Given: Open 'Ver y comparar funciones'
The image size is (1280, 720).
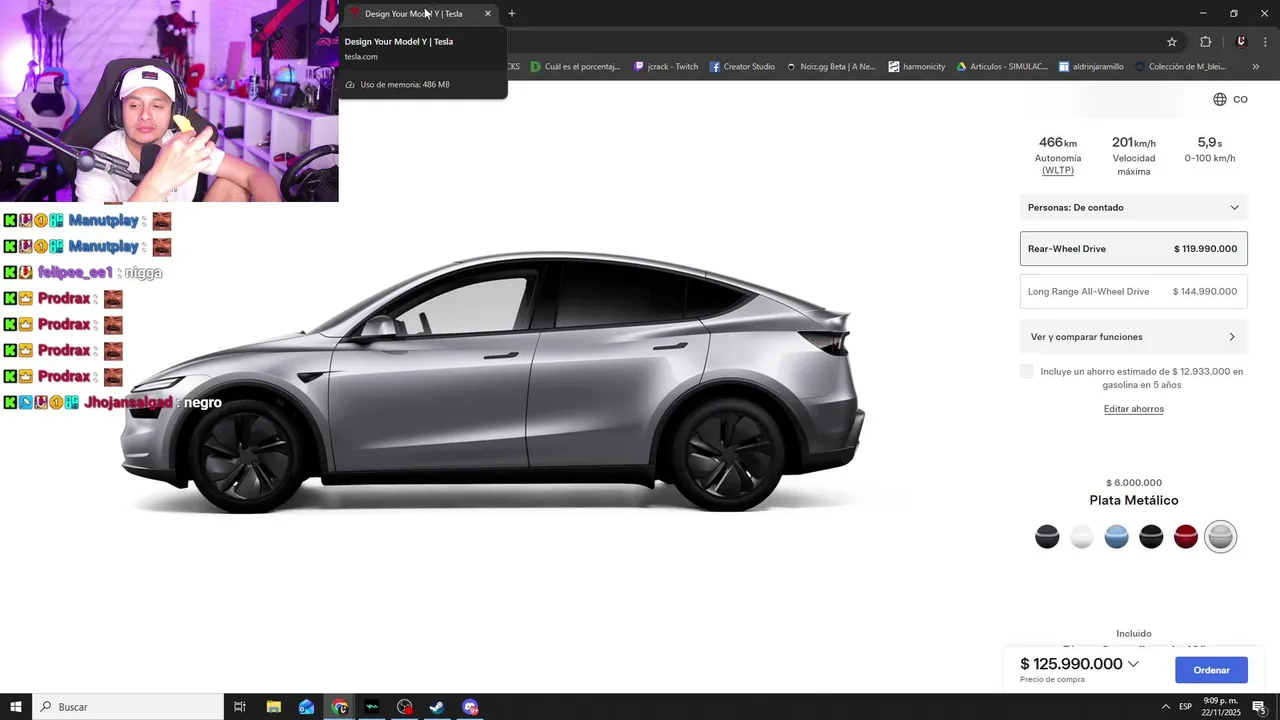Looking at the screenshot, I should [1134, 337].
